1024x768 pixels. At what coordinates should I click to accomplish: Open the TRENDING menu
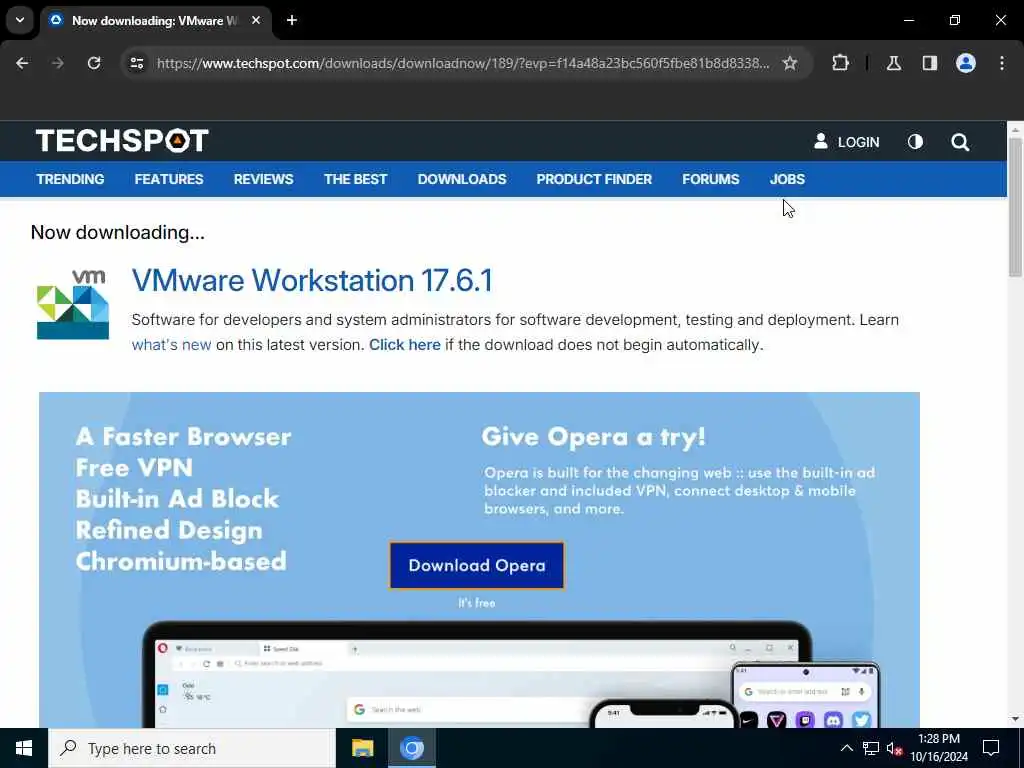pyautogui.click(x=71, y=179)
